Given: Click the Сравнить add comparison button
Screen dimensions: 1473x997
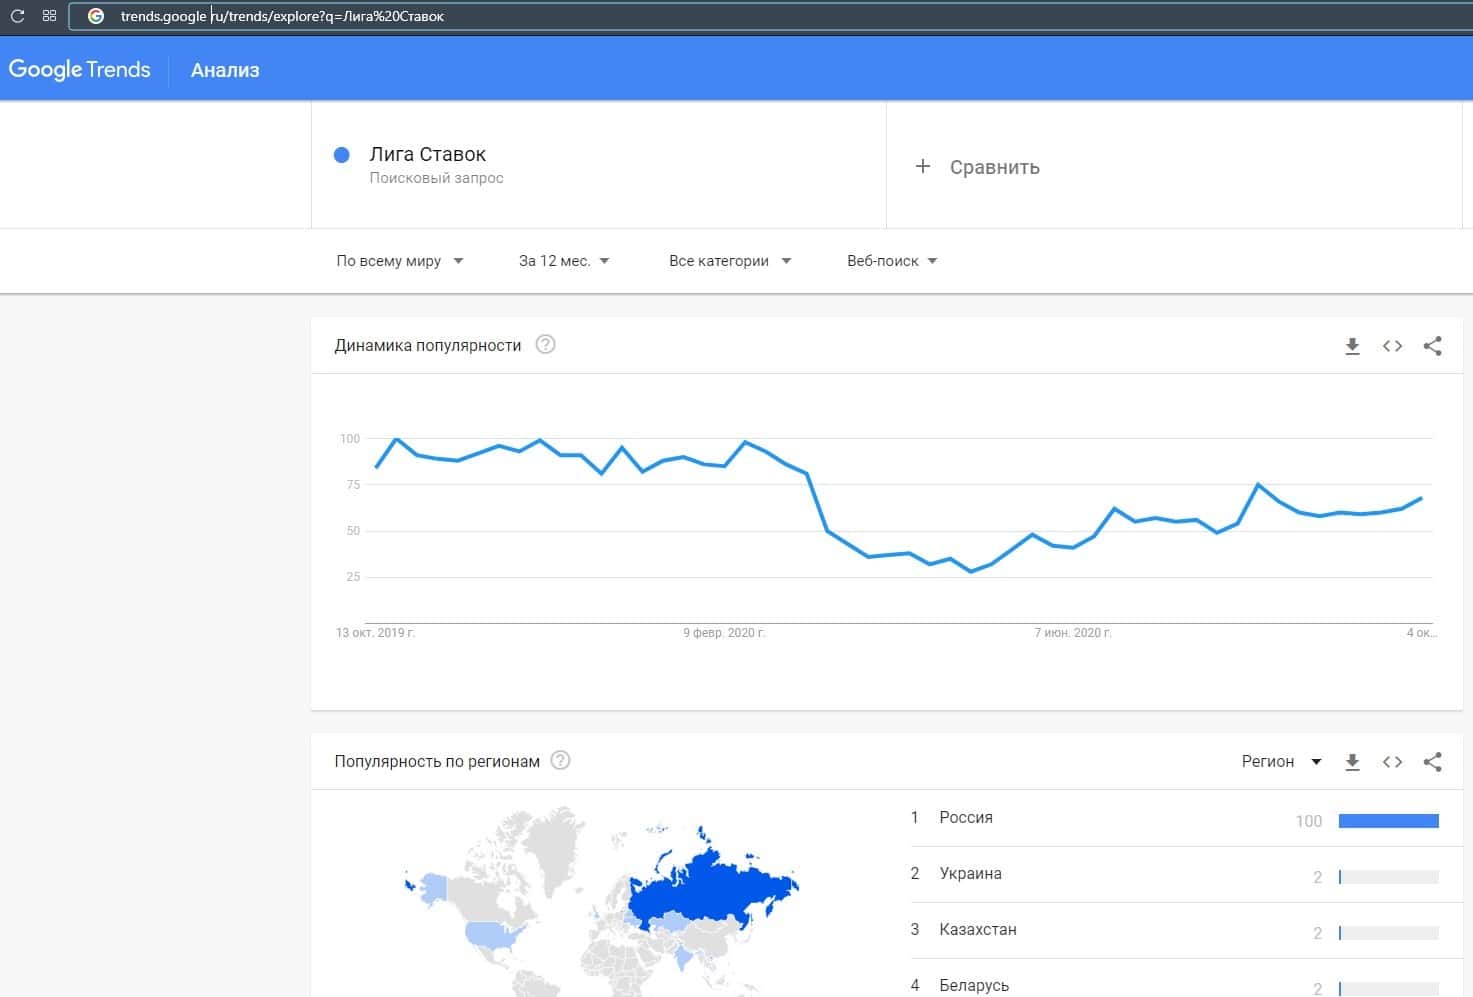Looking at the screenshot, I should point(978,167).
